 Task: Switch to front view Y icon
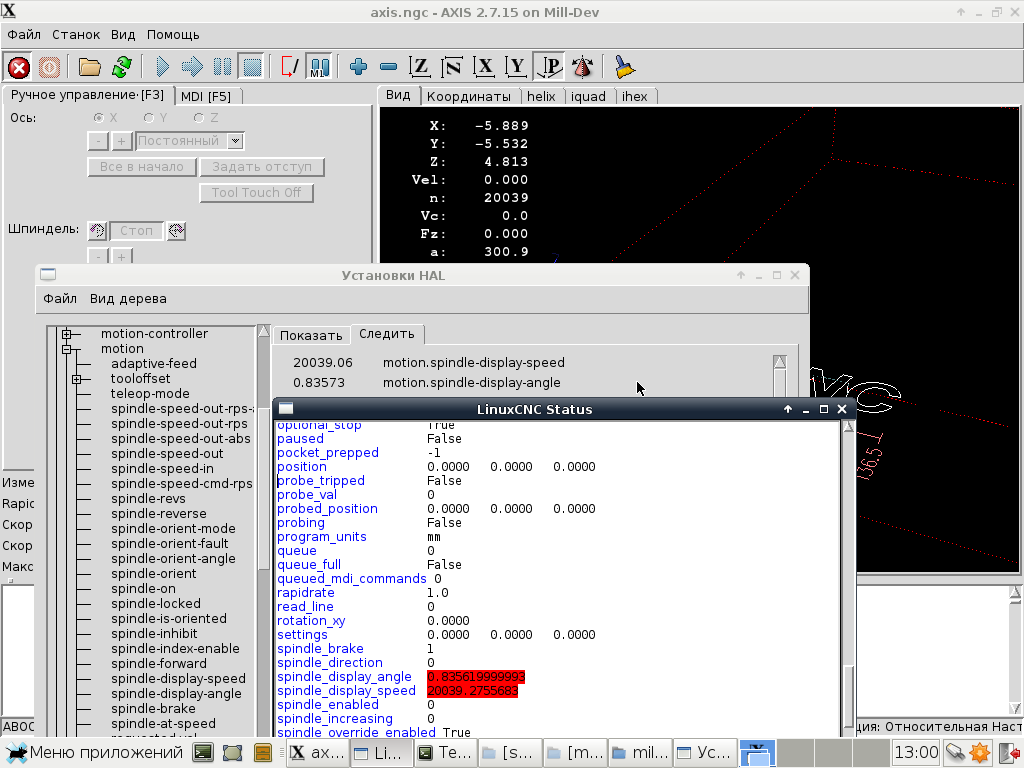coord(516,67)
